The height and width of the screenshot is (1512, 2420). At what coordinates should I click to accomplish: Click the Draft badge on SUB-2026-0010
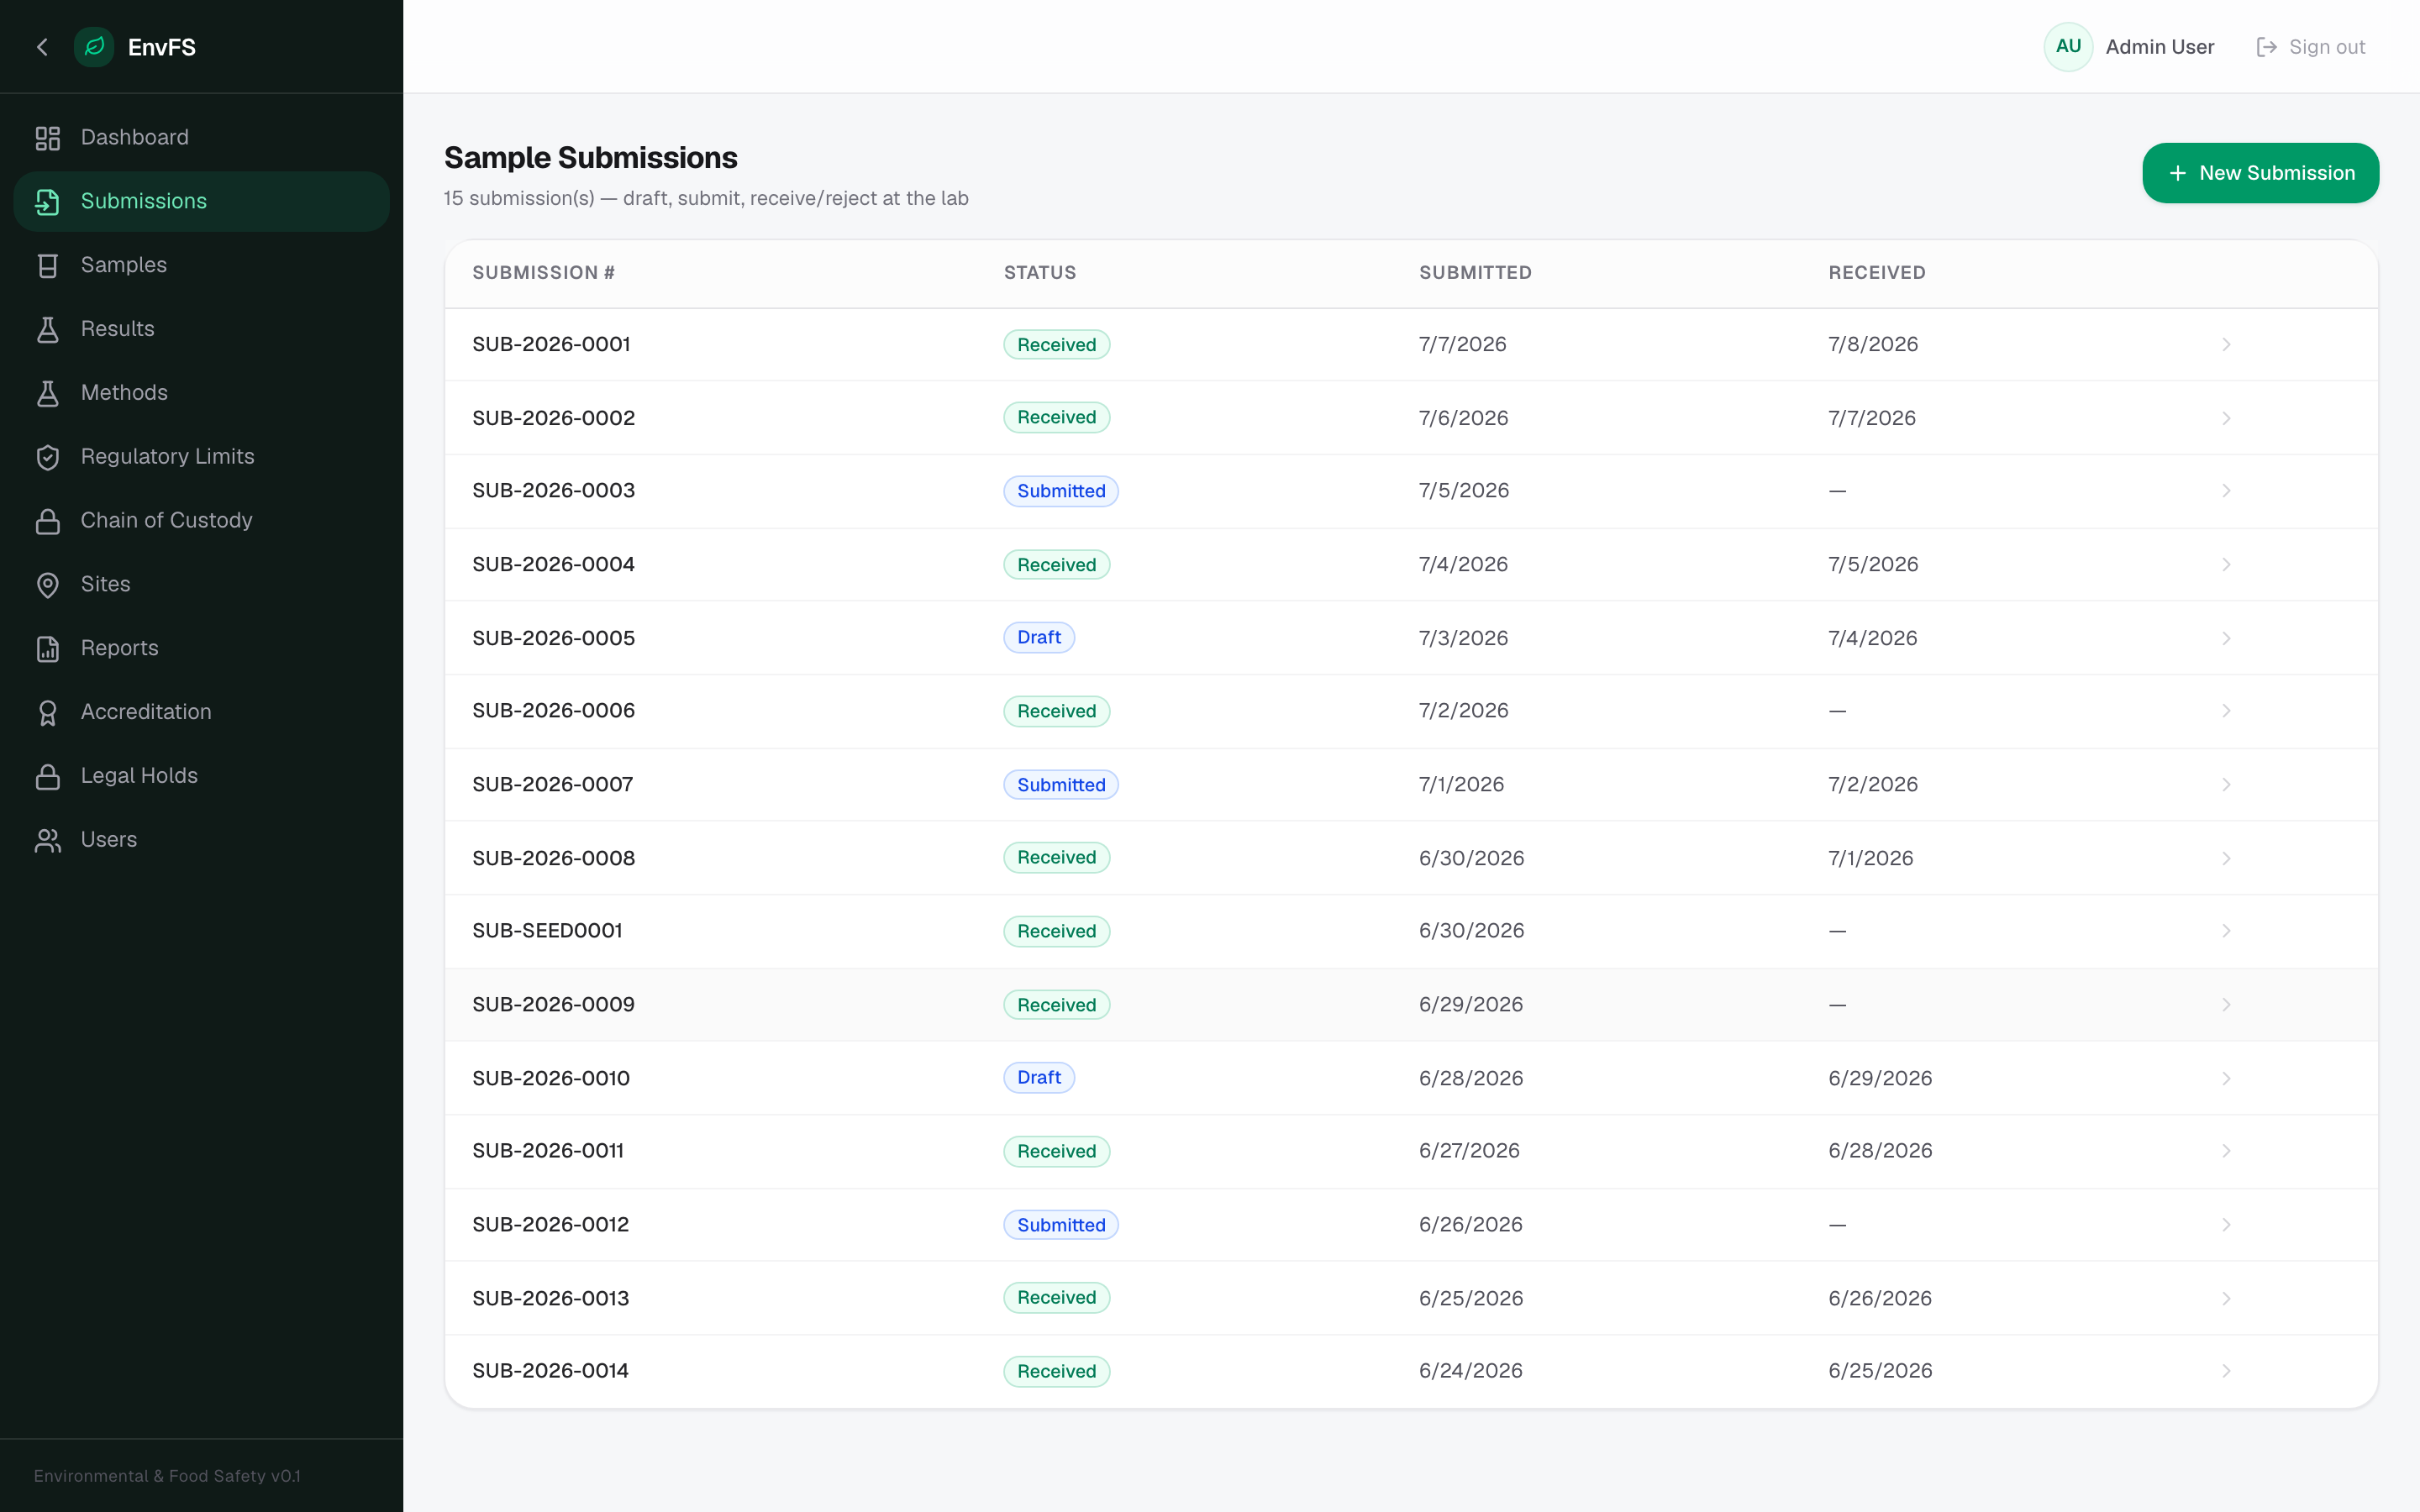[x=1039, y=1078]
